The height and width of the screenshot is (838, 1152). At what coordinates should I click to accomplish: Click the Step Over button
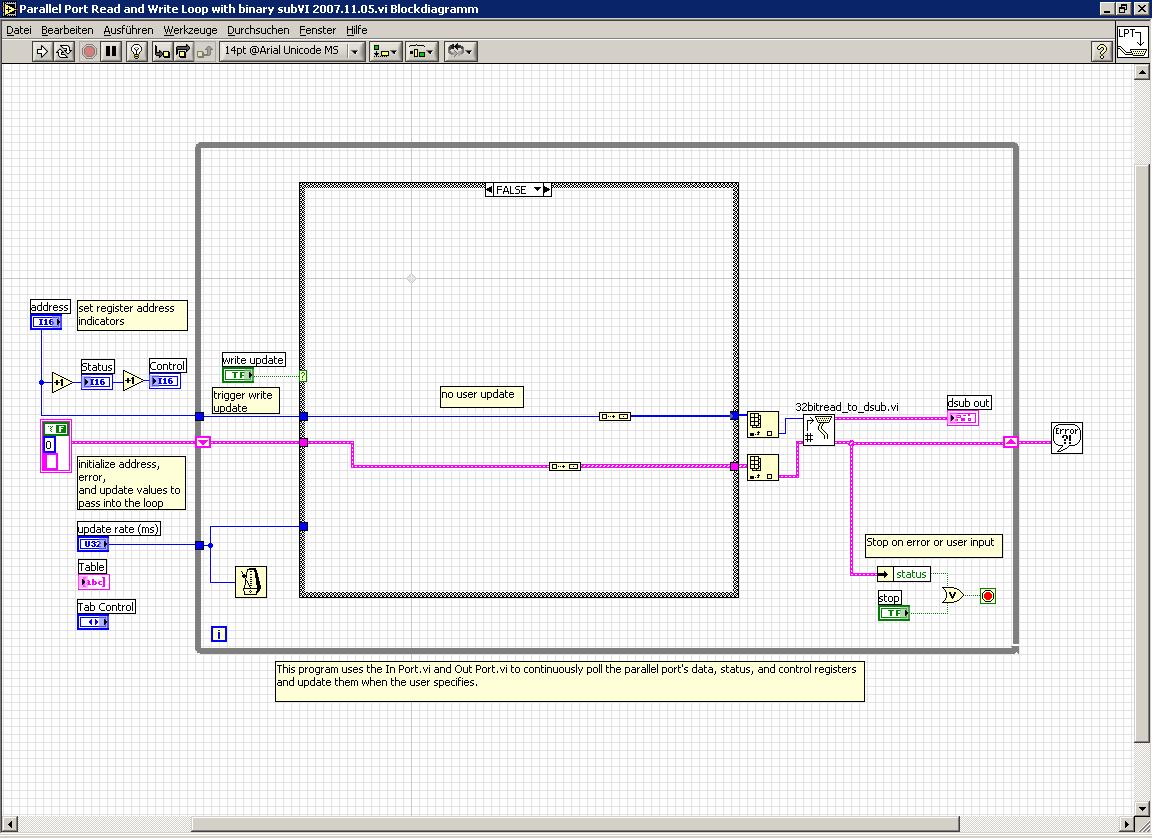(183, 51)
